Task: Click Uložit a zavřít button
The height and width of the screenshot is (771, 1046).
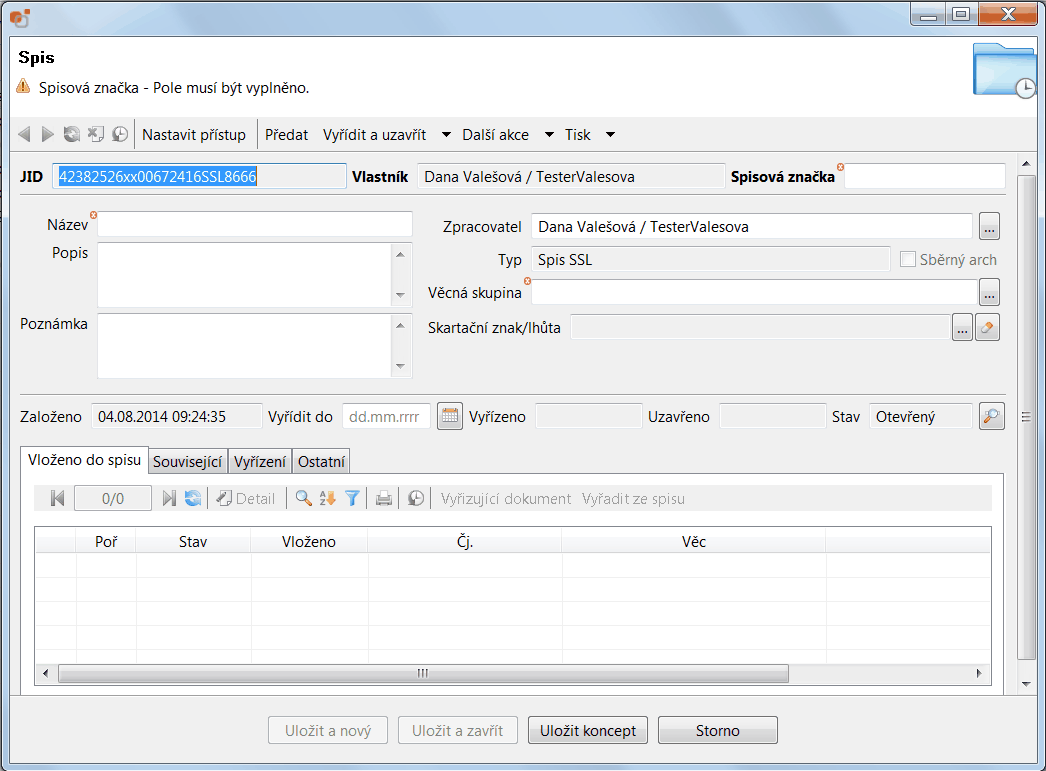Action: coord(458,730)
